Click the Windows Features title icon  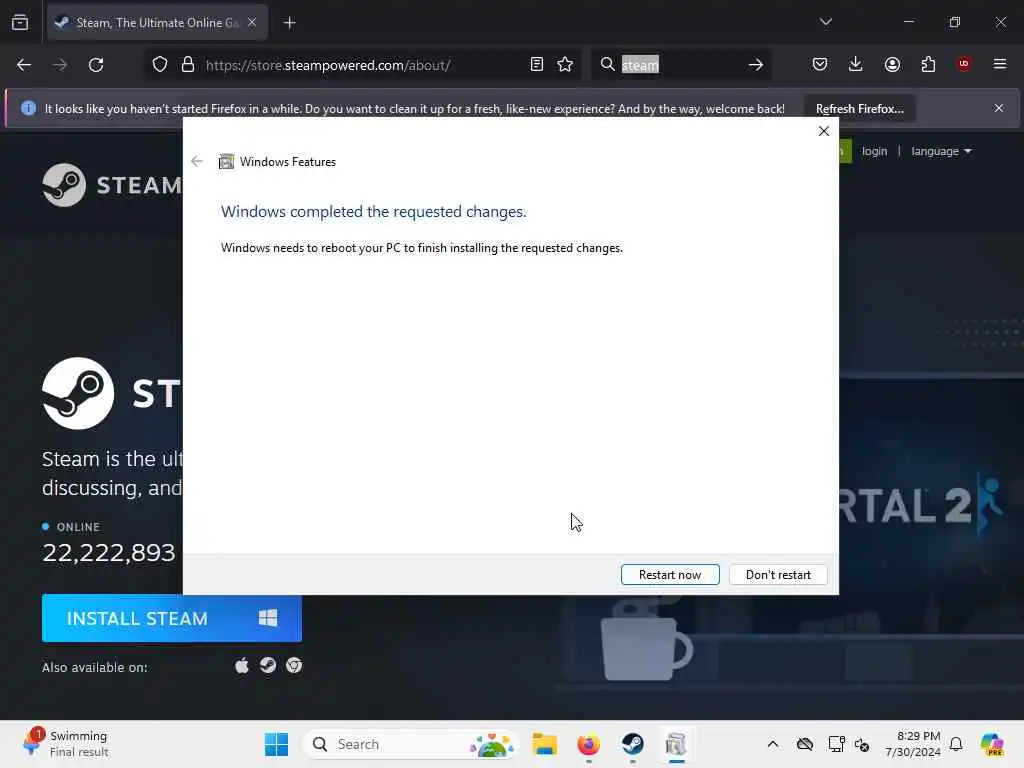pyautogui.click(x=226, y=161)
